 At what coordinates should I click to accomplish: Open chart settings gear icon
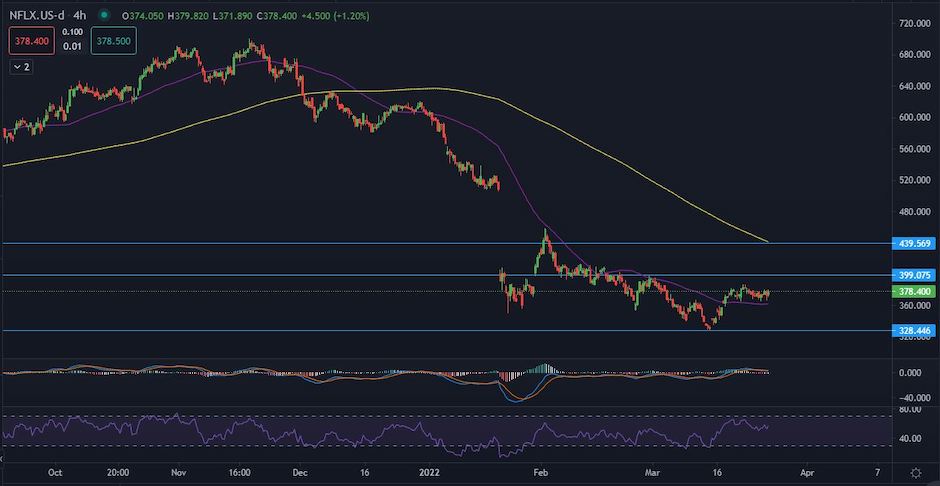pos(915,472)
